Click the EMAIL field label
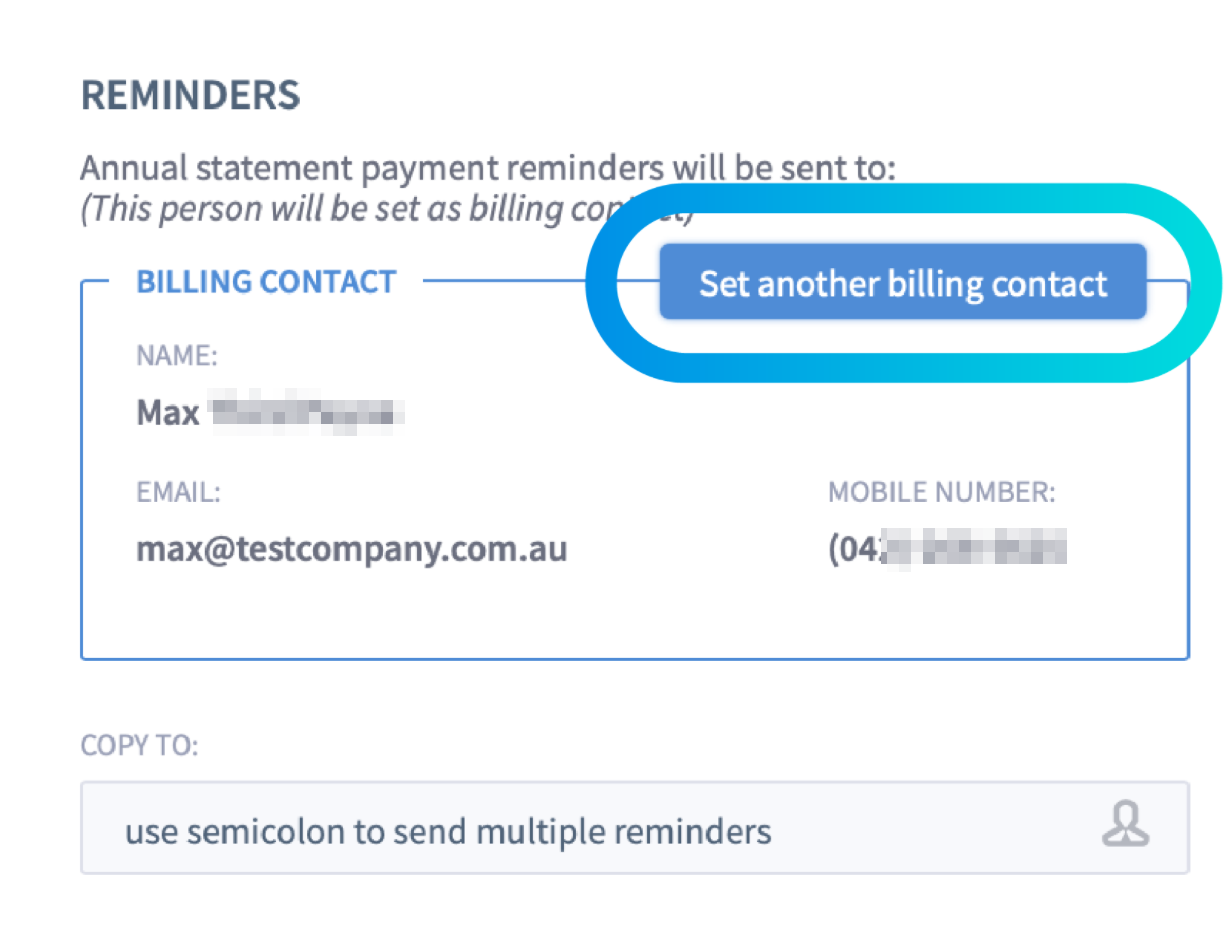This screenshot has width=1229, height=948. point(178,492)
